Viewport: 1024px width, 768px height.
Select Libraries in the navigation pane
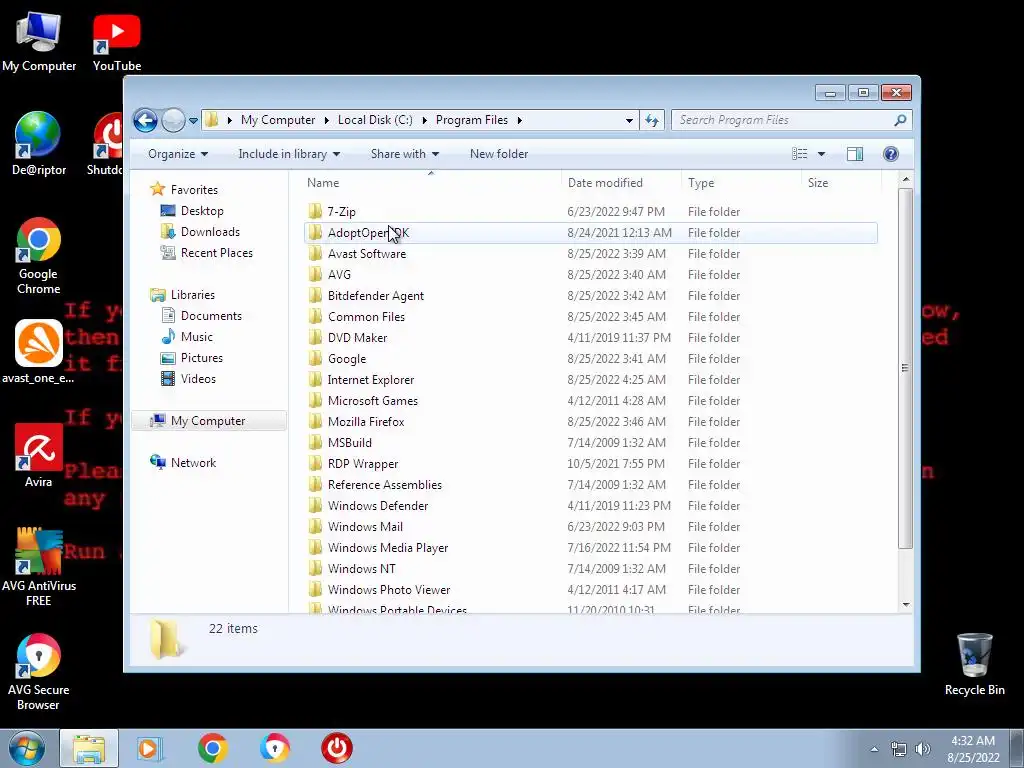[x=193, y=295]
